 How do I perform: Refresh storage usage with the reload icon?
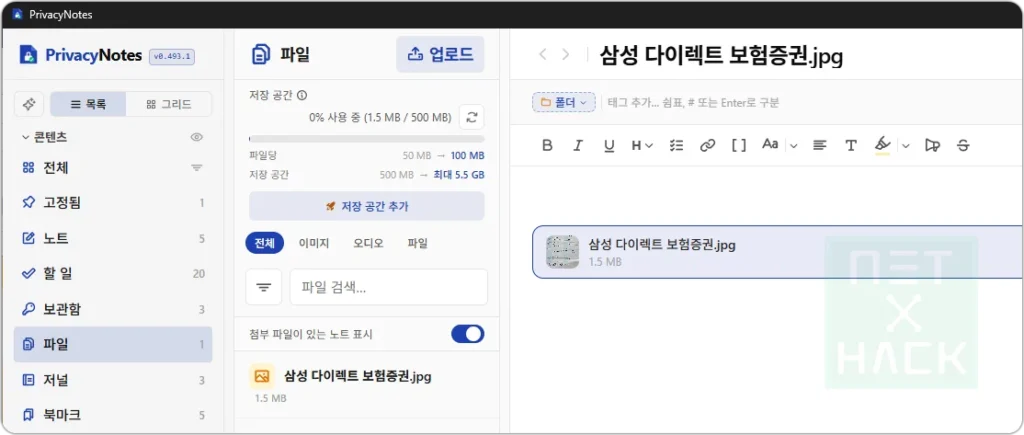click(x=472, y=118)
